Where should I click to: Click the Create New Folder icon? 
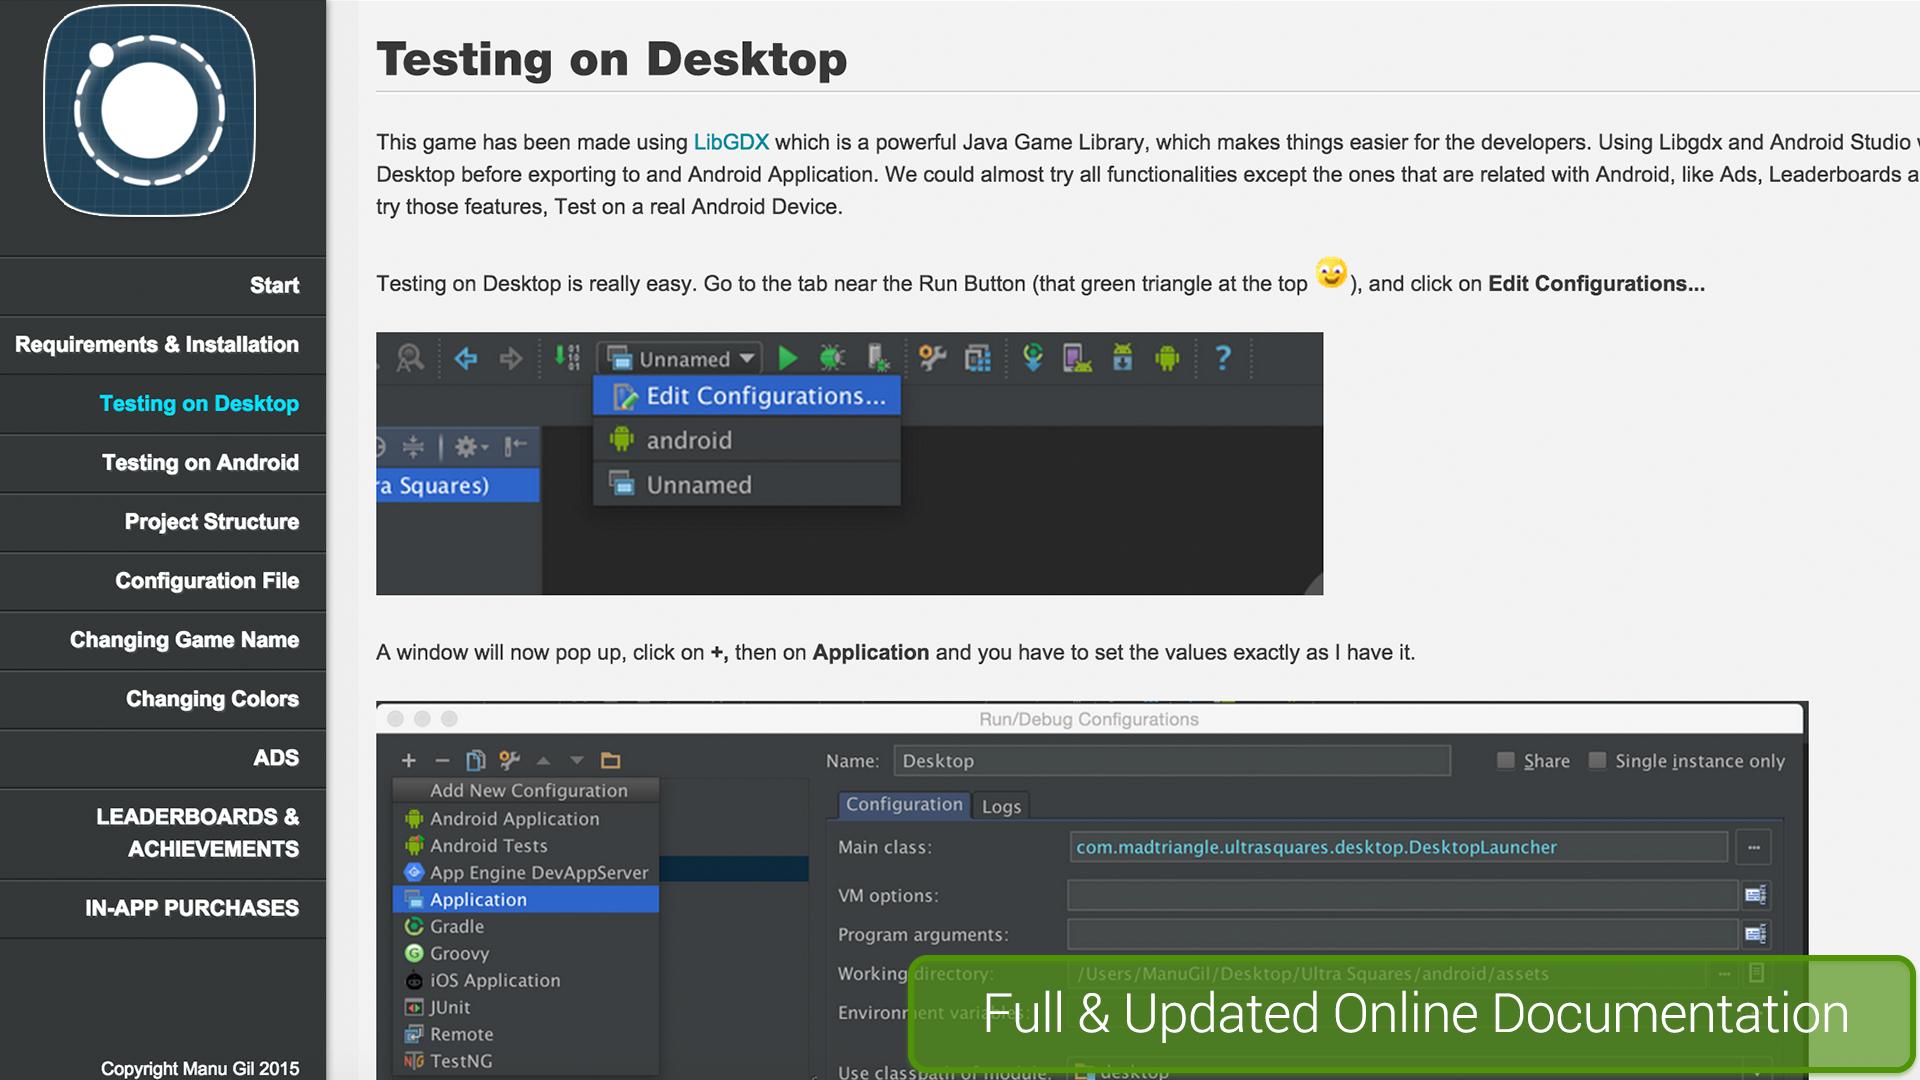click(610, 761)
